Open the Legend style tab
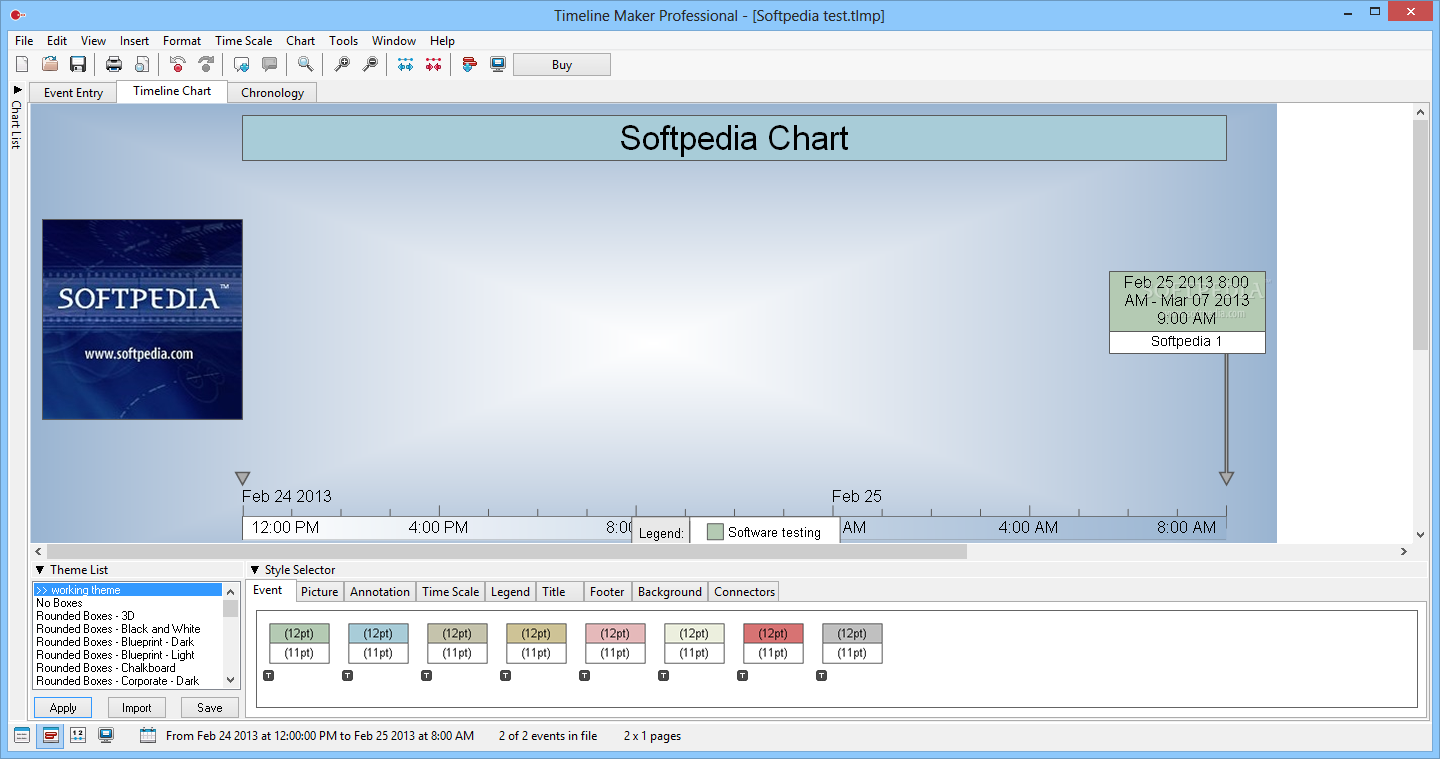This screenshot has width=1440, height=759. (x=510, y=592)
